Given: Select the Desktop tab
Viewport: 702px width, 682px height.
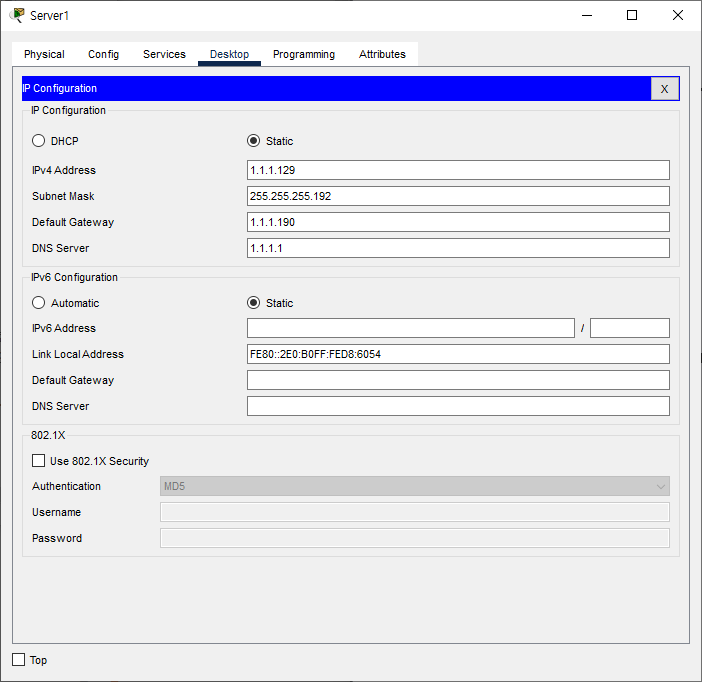Looking at the screenshot, I should [229, 54].
